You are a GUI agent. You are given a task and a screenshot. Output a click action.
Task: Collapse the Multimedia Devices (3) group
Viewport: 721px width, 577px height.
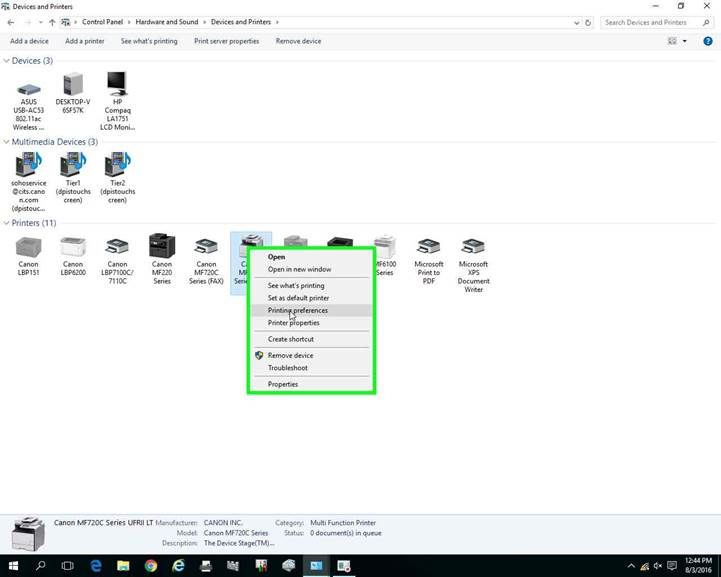coord(6,142)
